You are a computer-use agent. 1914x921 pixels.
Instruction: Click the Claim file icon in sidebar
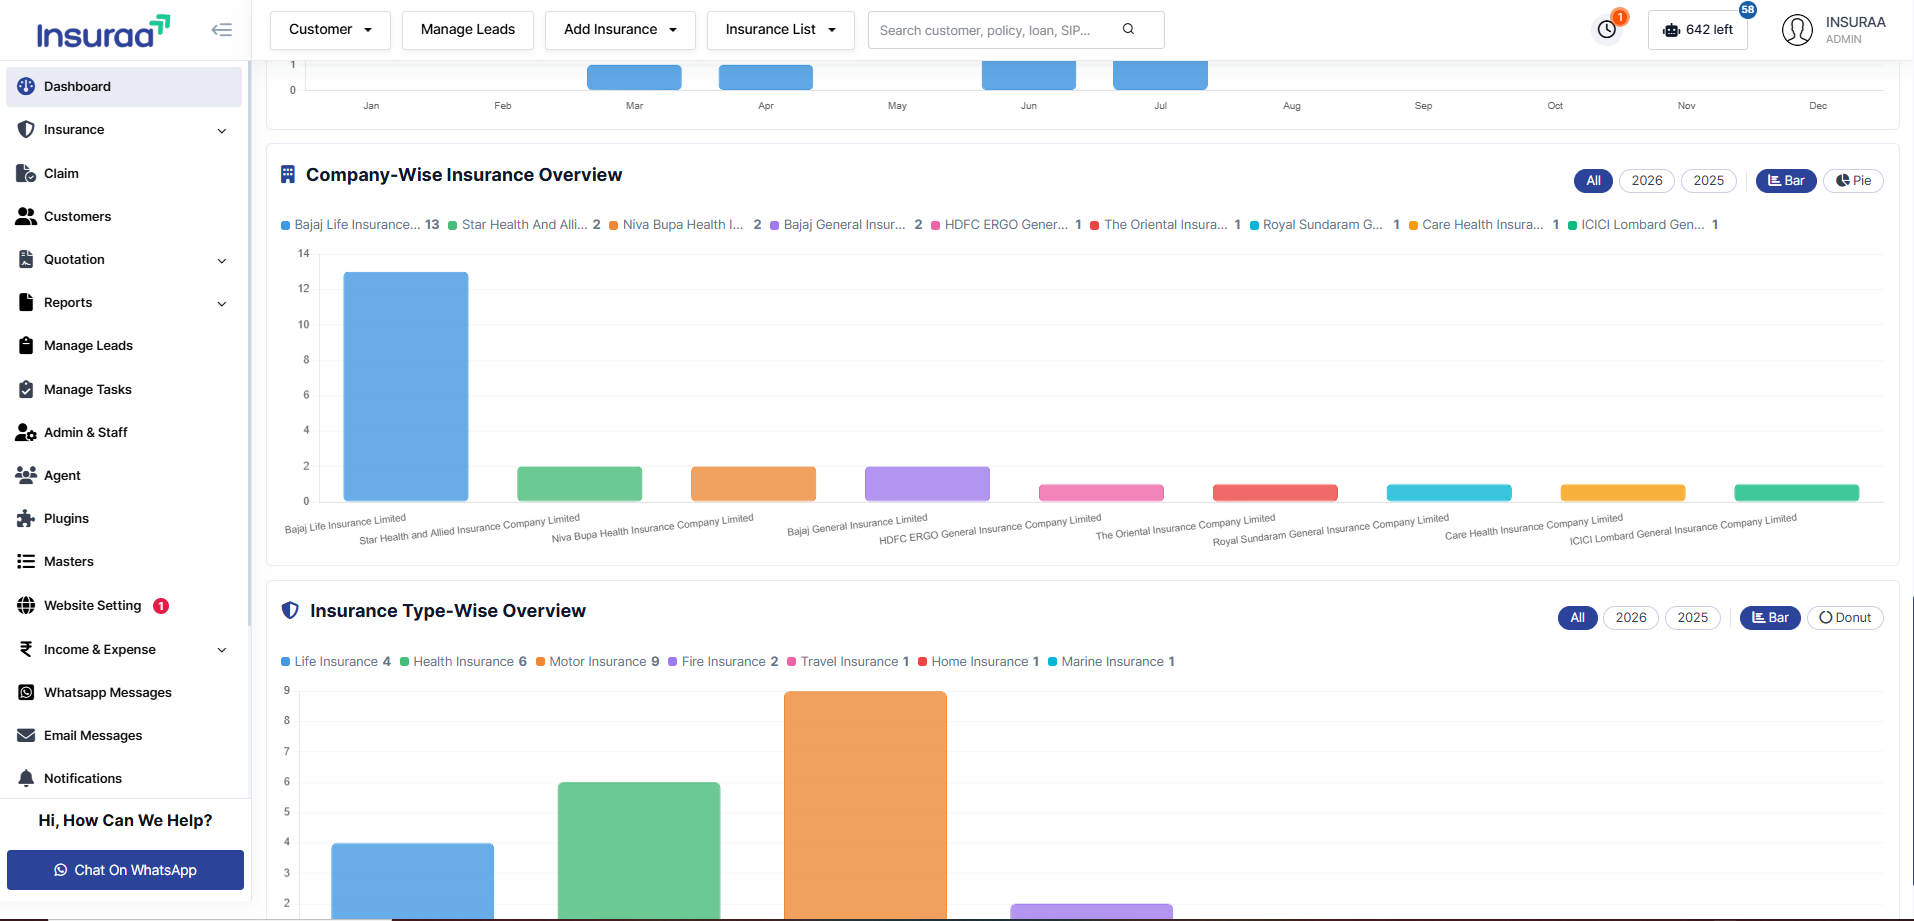click(x=26, y=173)
